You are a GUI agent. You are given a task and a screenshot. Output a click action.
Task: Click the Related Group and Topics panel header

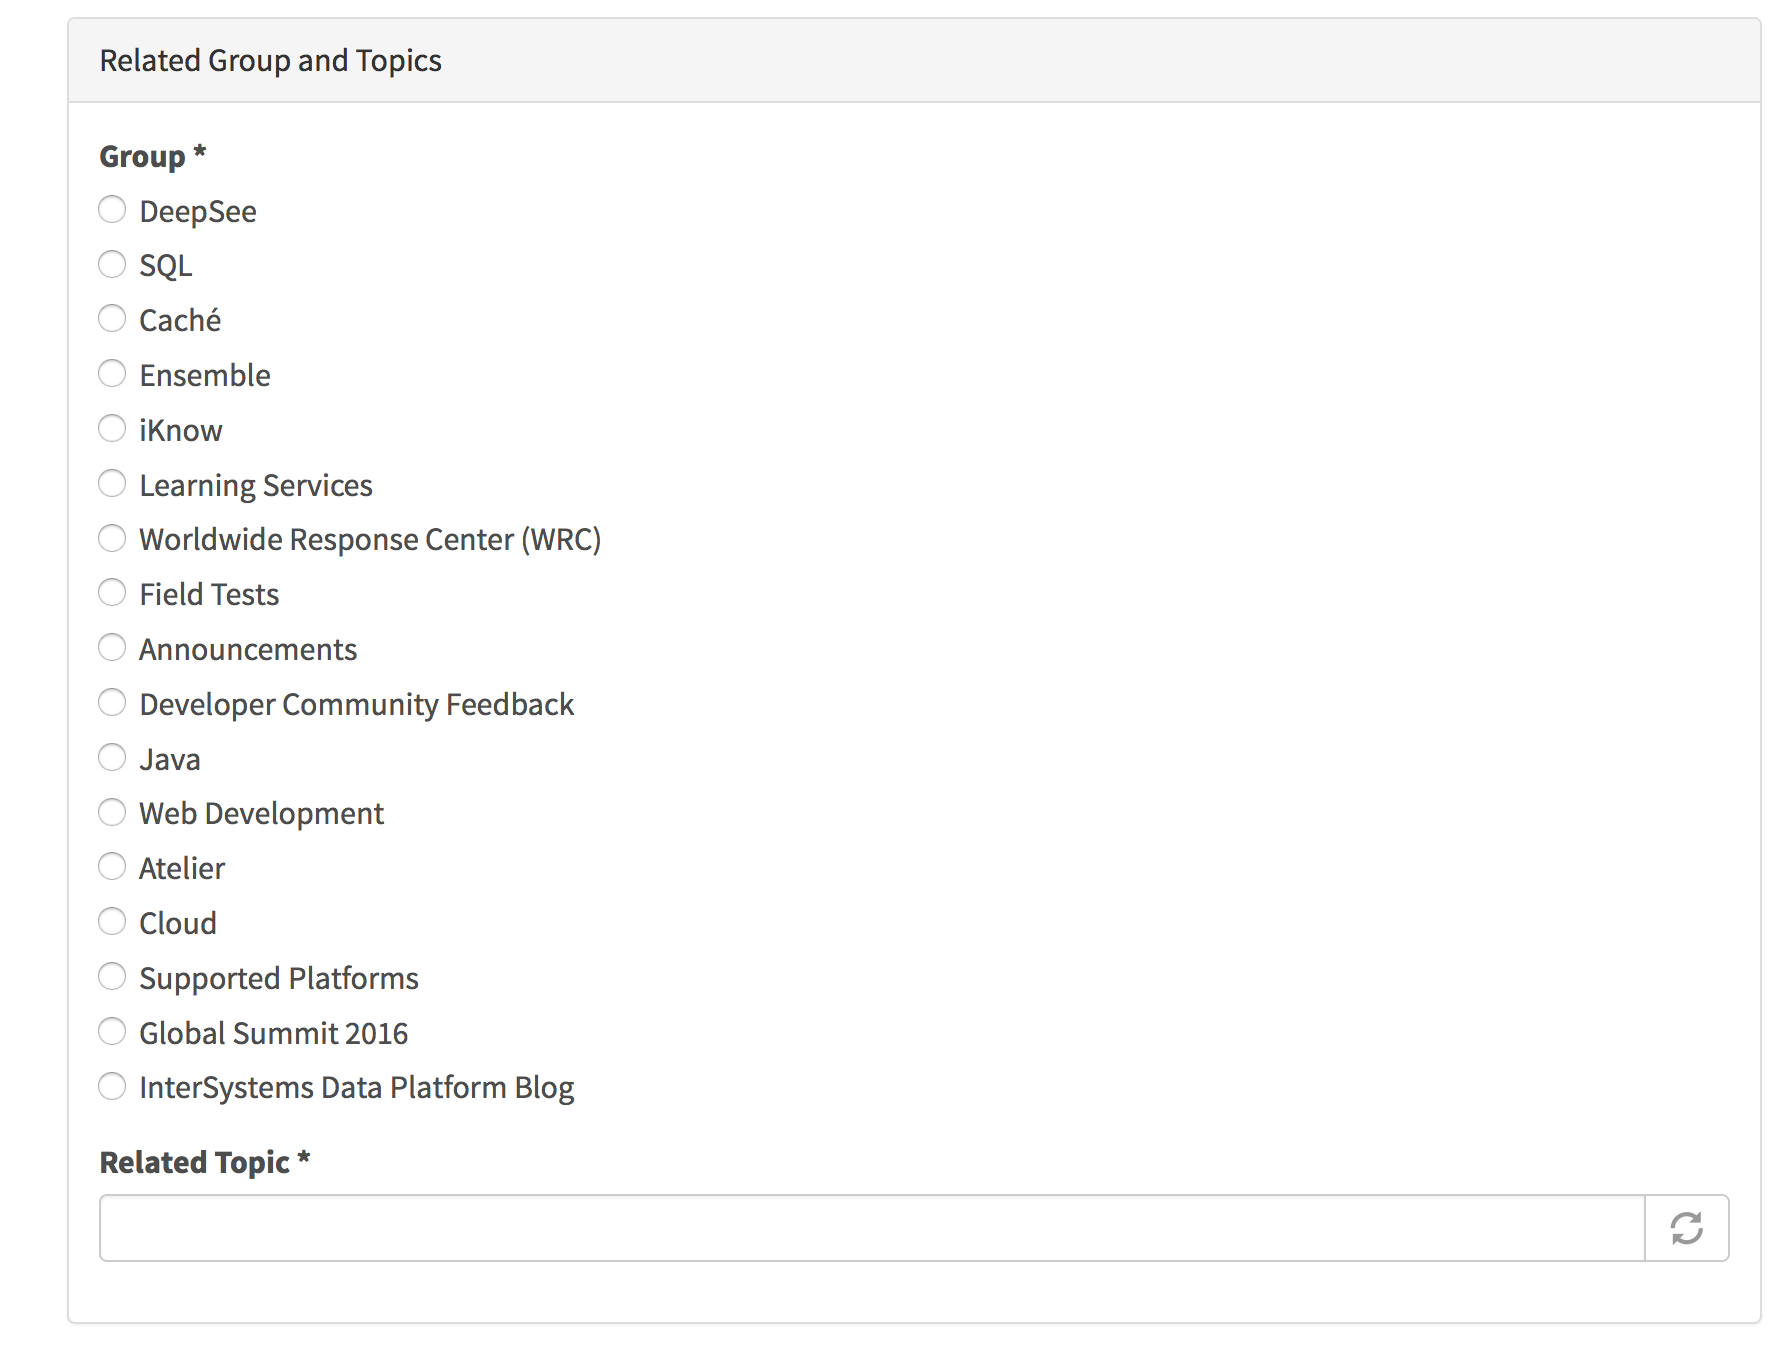pos(270,61)
